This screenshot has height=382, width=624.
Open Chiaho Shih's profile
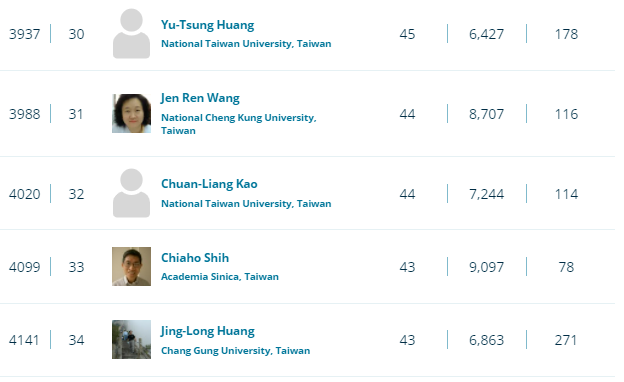195,258
